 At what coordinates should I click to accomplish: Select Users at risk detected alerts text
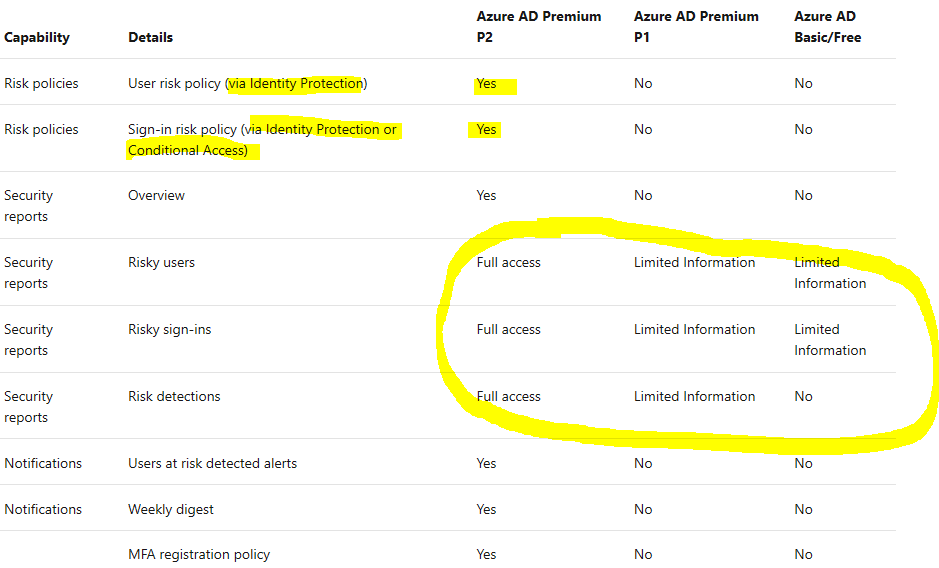(x=212, y=464)
